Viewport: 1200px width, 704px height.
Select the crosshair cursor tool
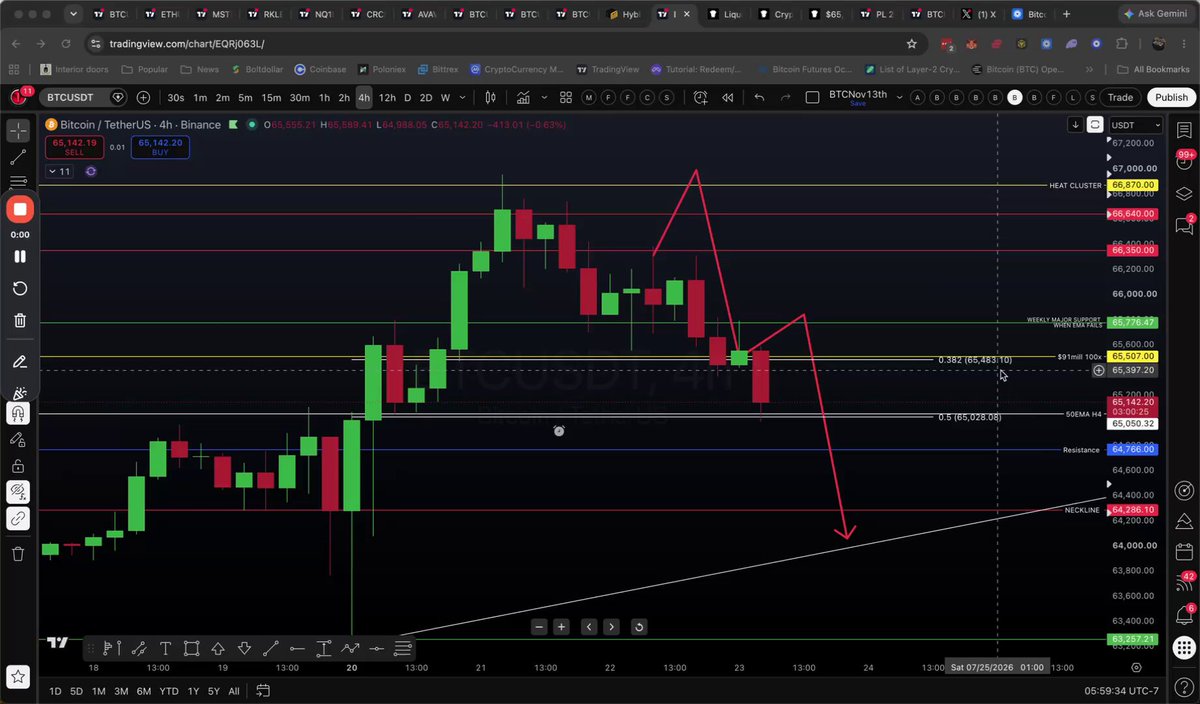pos(18,131)
